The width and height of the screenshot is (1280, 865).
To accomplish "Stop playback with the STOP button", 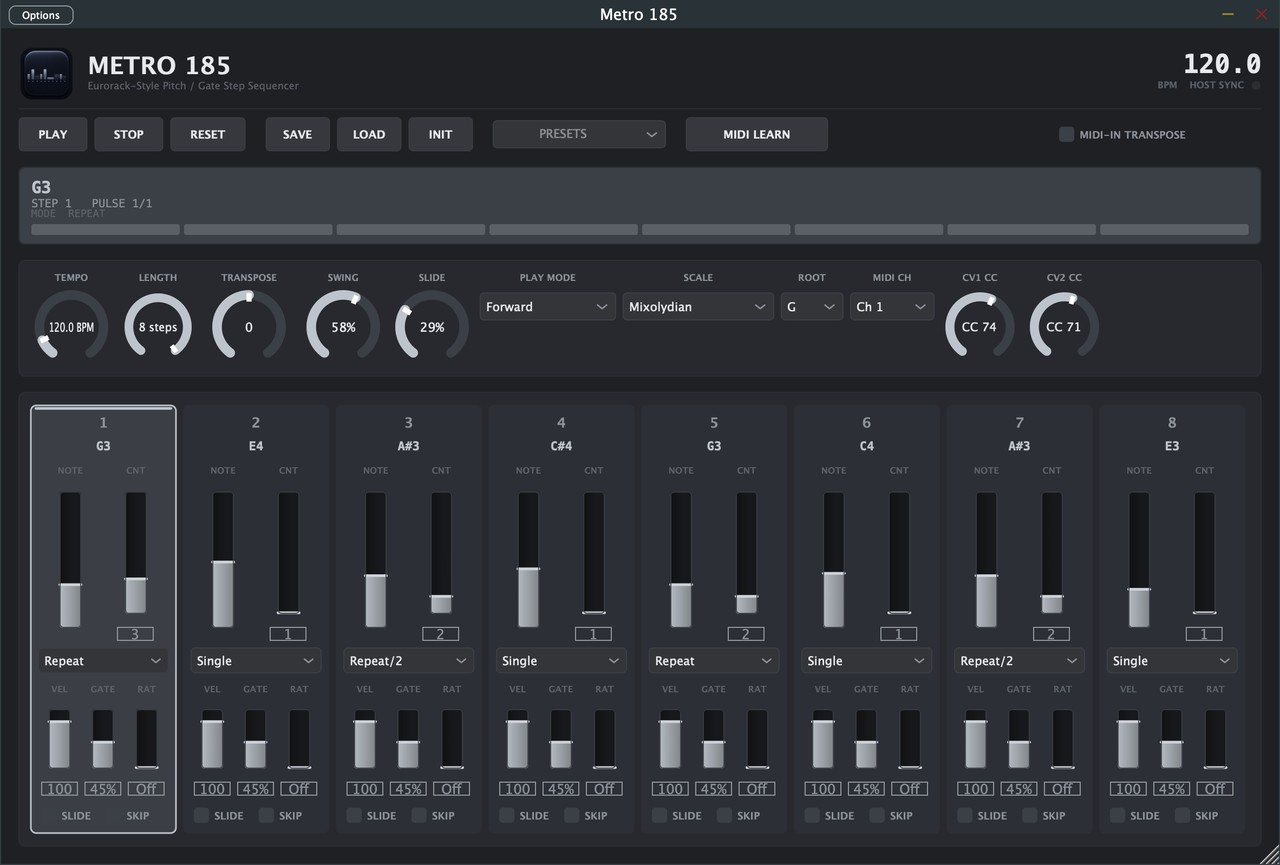I will click(129, 134).
